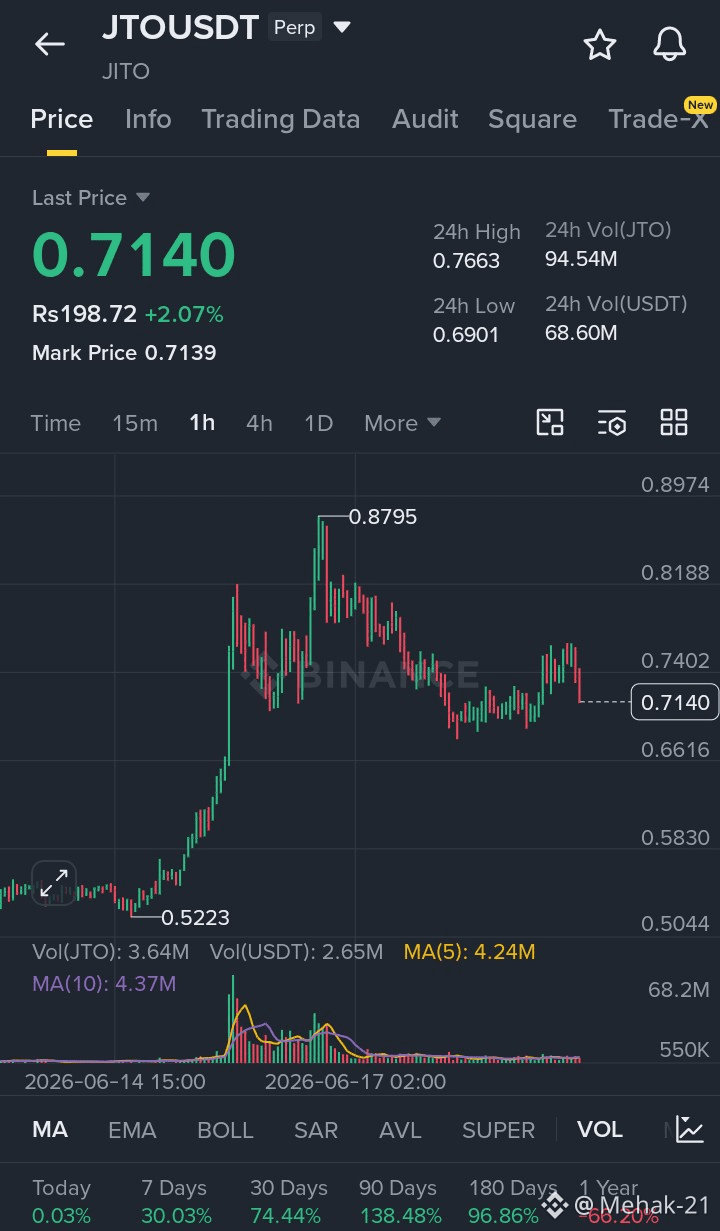Click the 24h Low value 0.6901
Viewport: 720px width, 1231px height.
pos(466,334)
